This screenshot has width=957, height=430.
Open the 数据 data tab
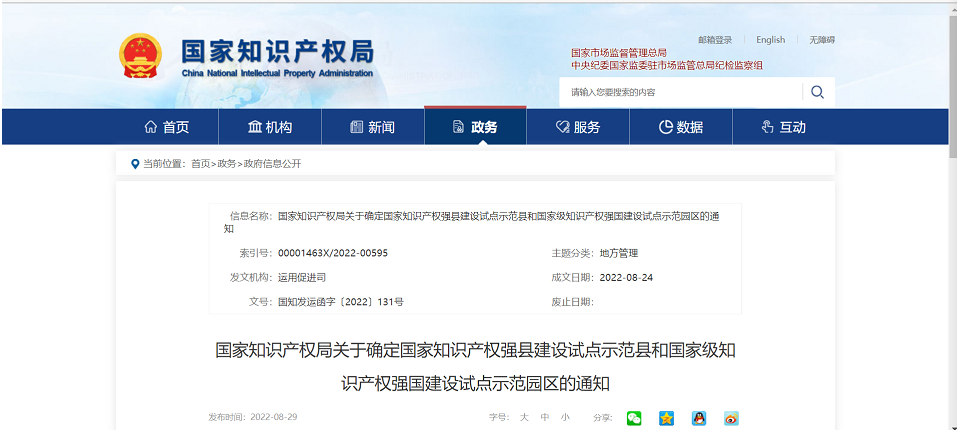point(681,127)
